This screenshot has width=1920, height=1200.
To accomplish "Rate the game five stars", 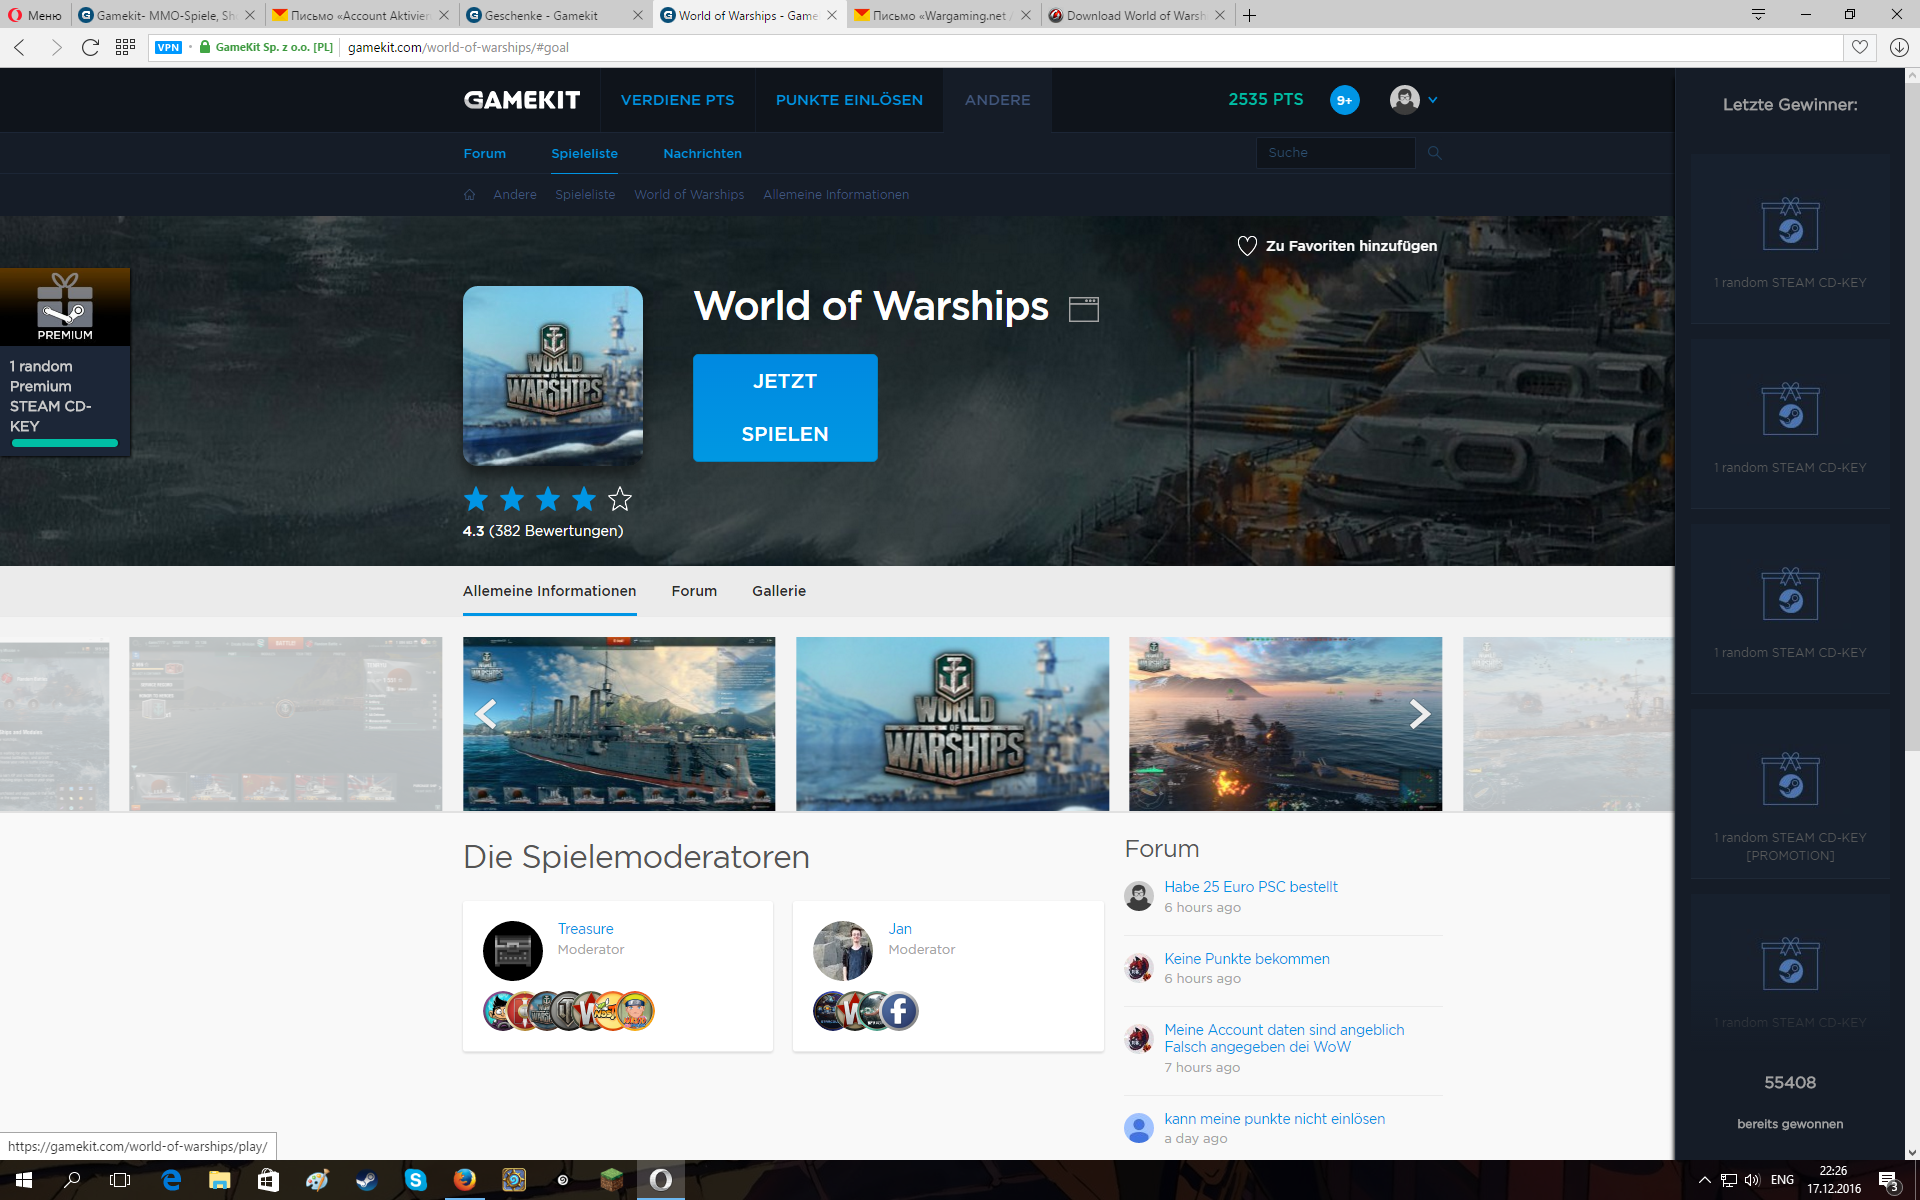I will pyautogui.click(x=620, y=498).
